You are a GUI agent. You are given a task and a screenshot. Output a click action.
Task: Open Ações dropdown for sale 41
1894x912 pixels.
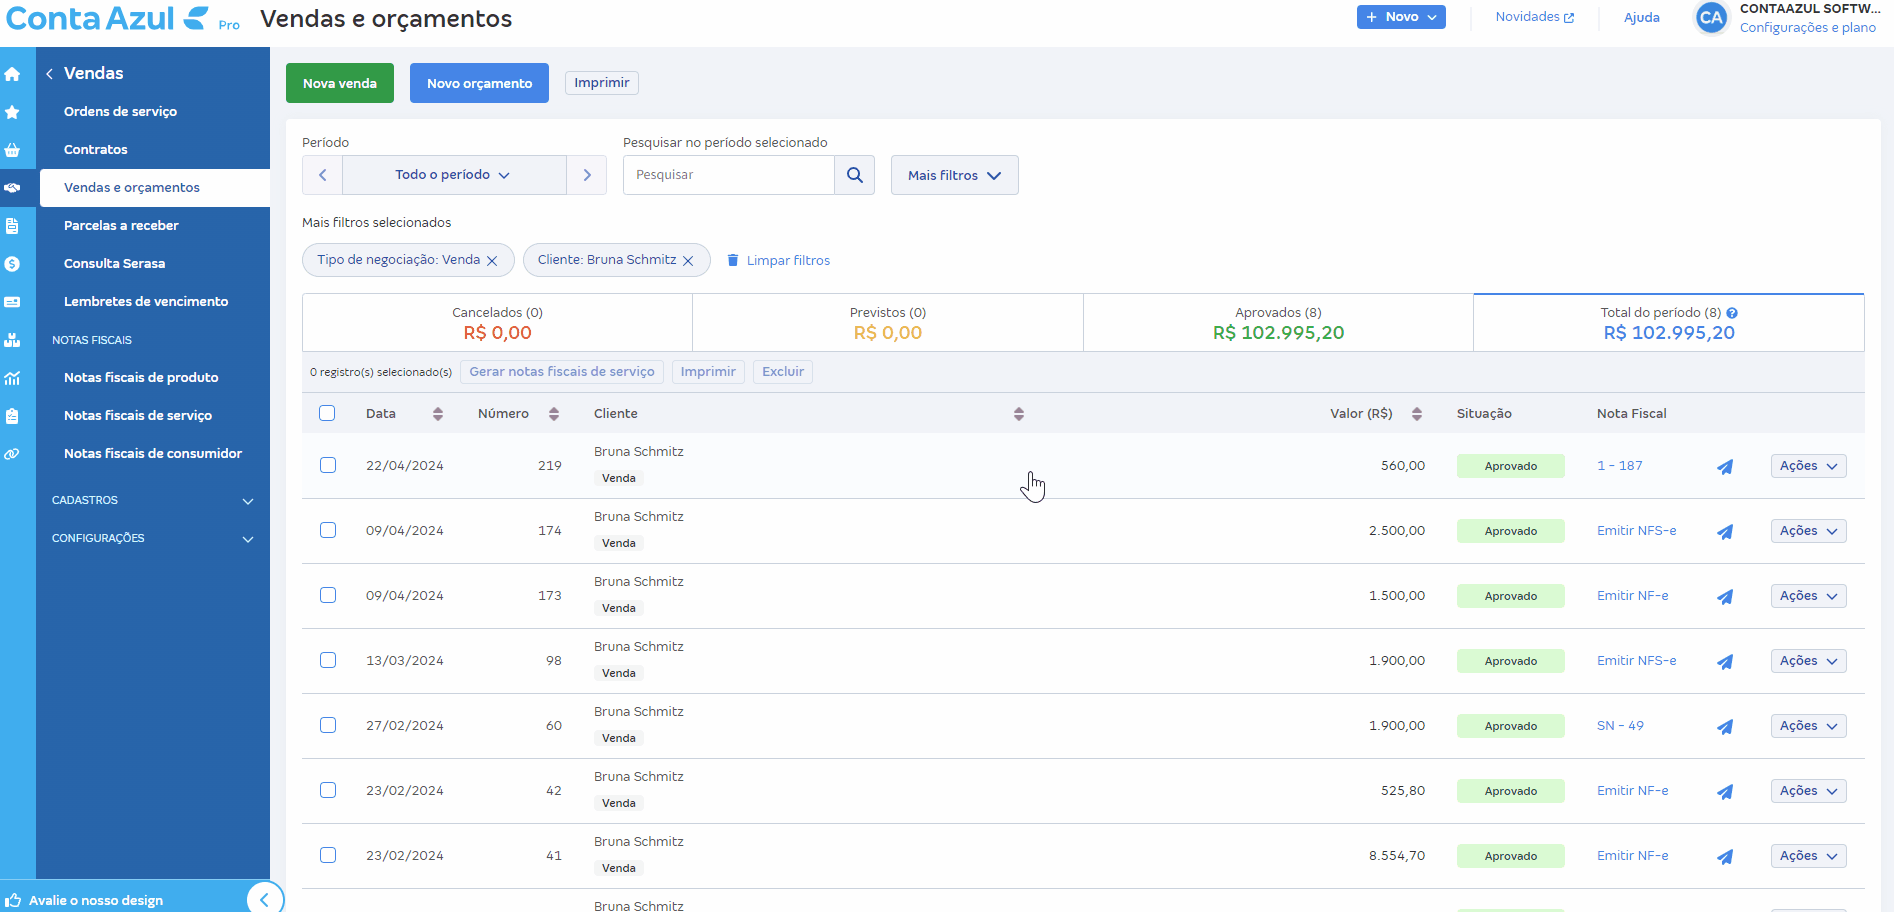[1808, 856]
